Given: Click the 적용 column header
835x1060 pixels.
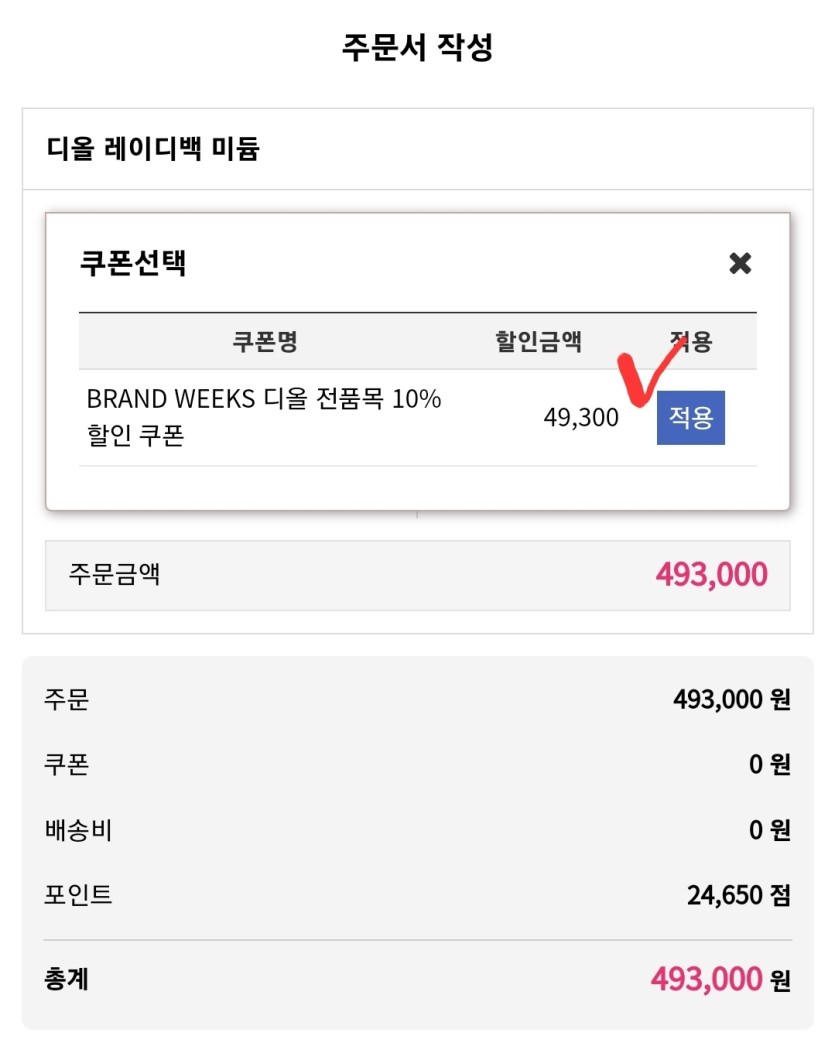Looking at the screenshot, I should (690, 341).
